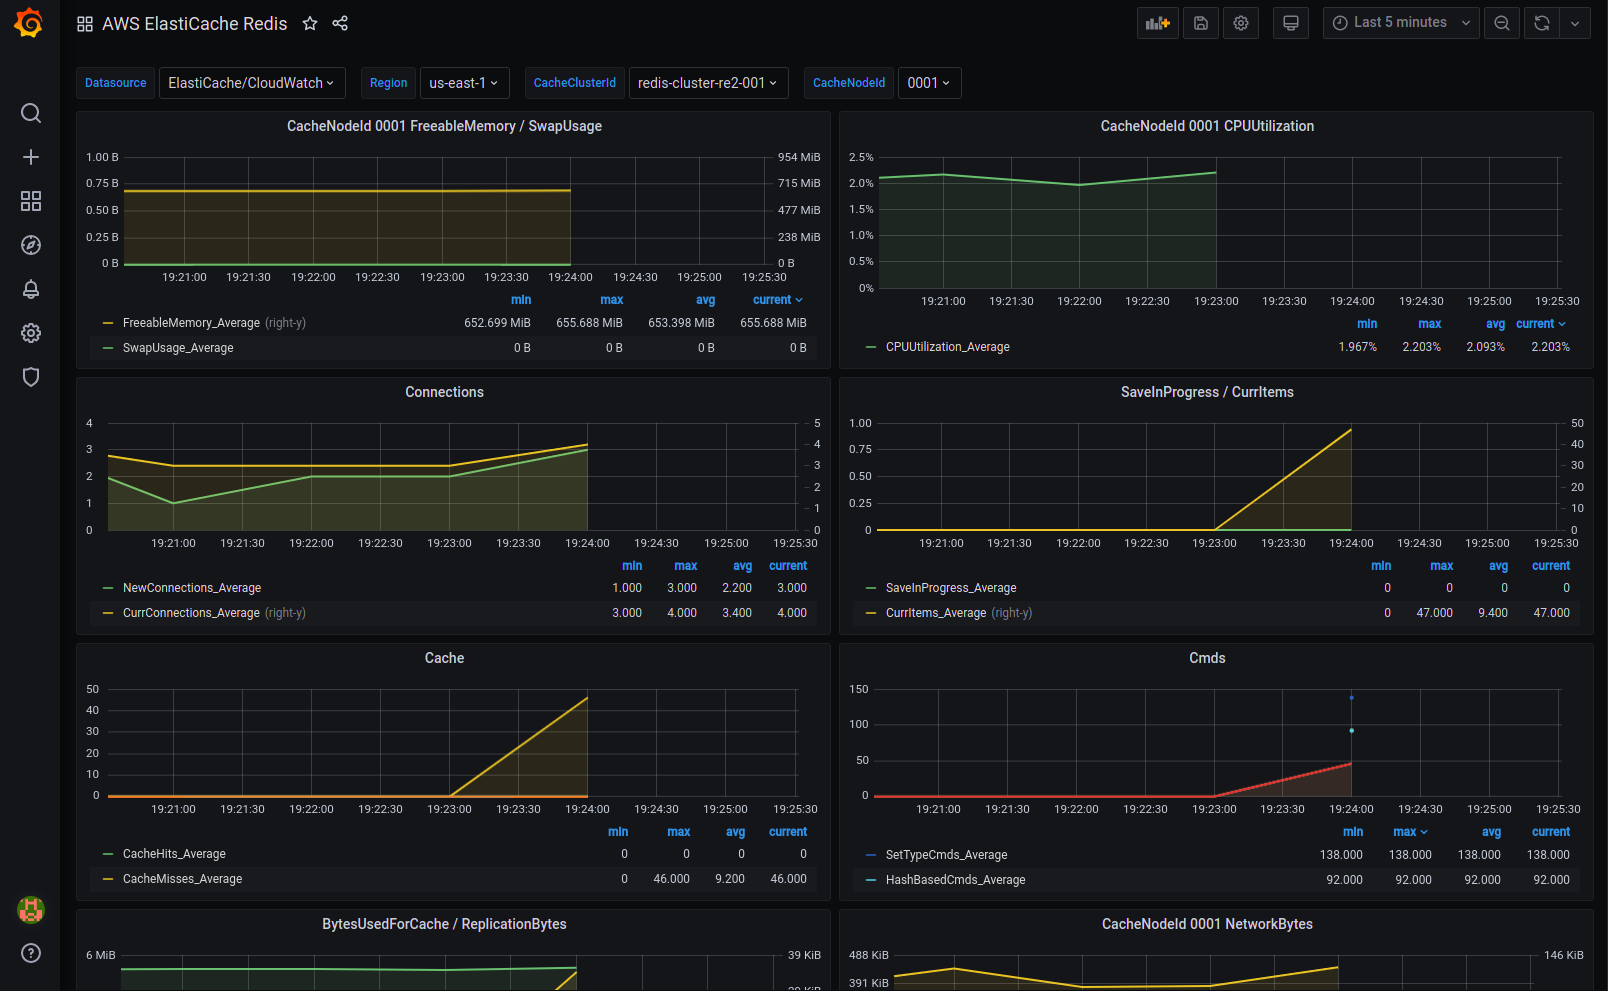Click the user avatar in the sidebar

tap(31, 909)
